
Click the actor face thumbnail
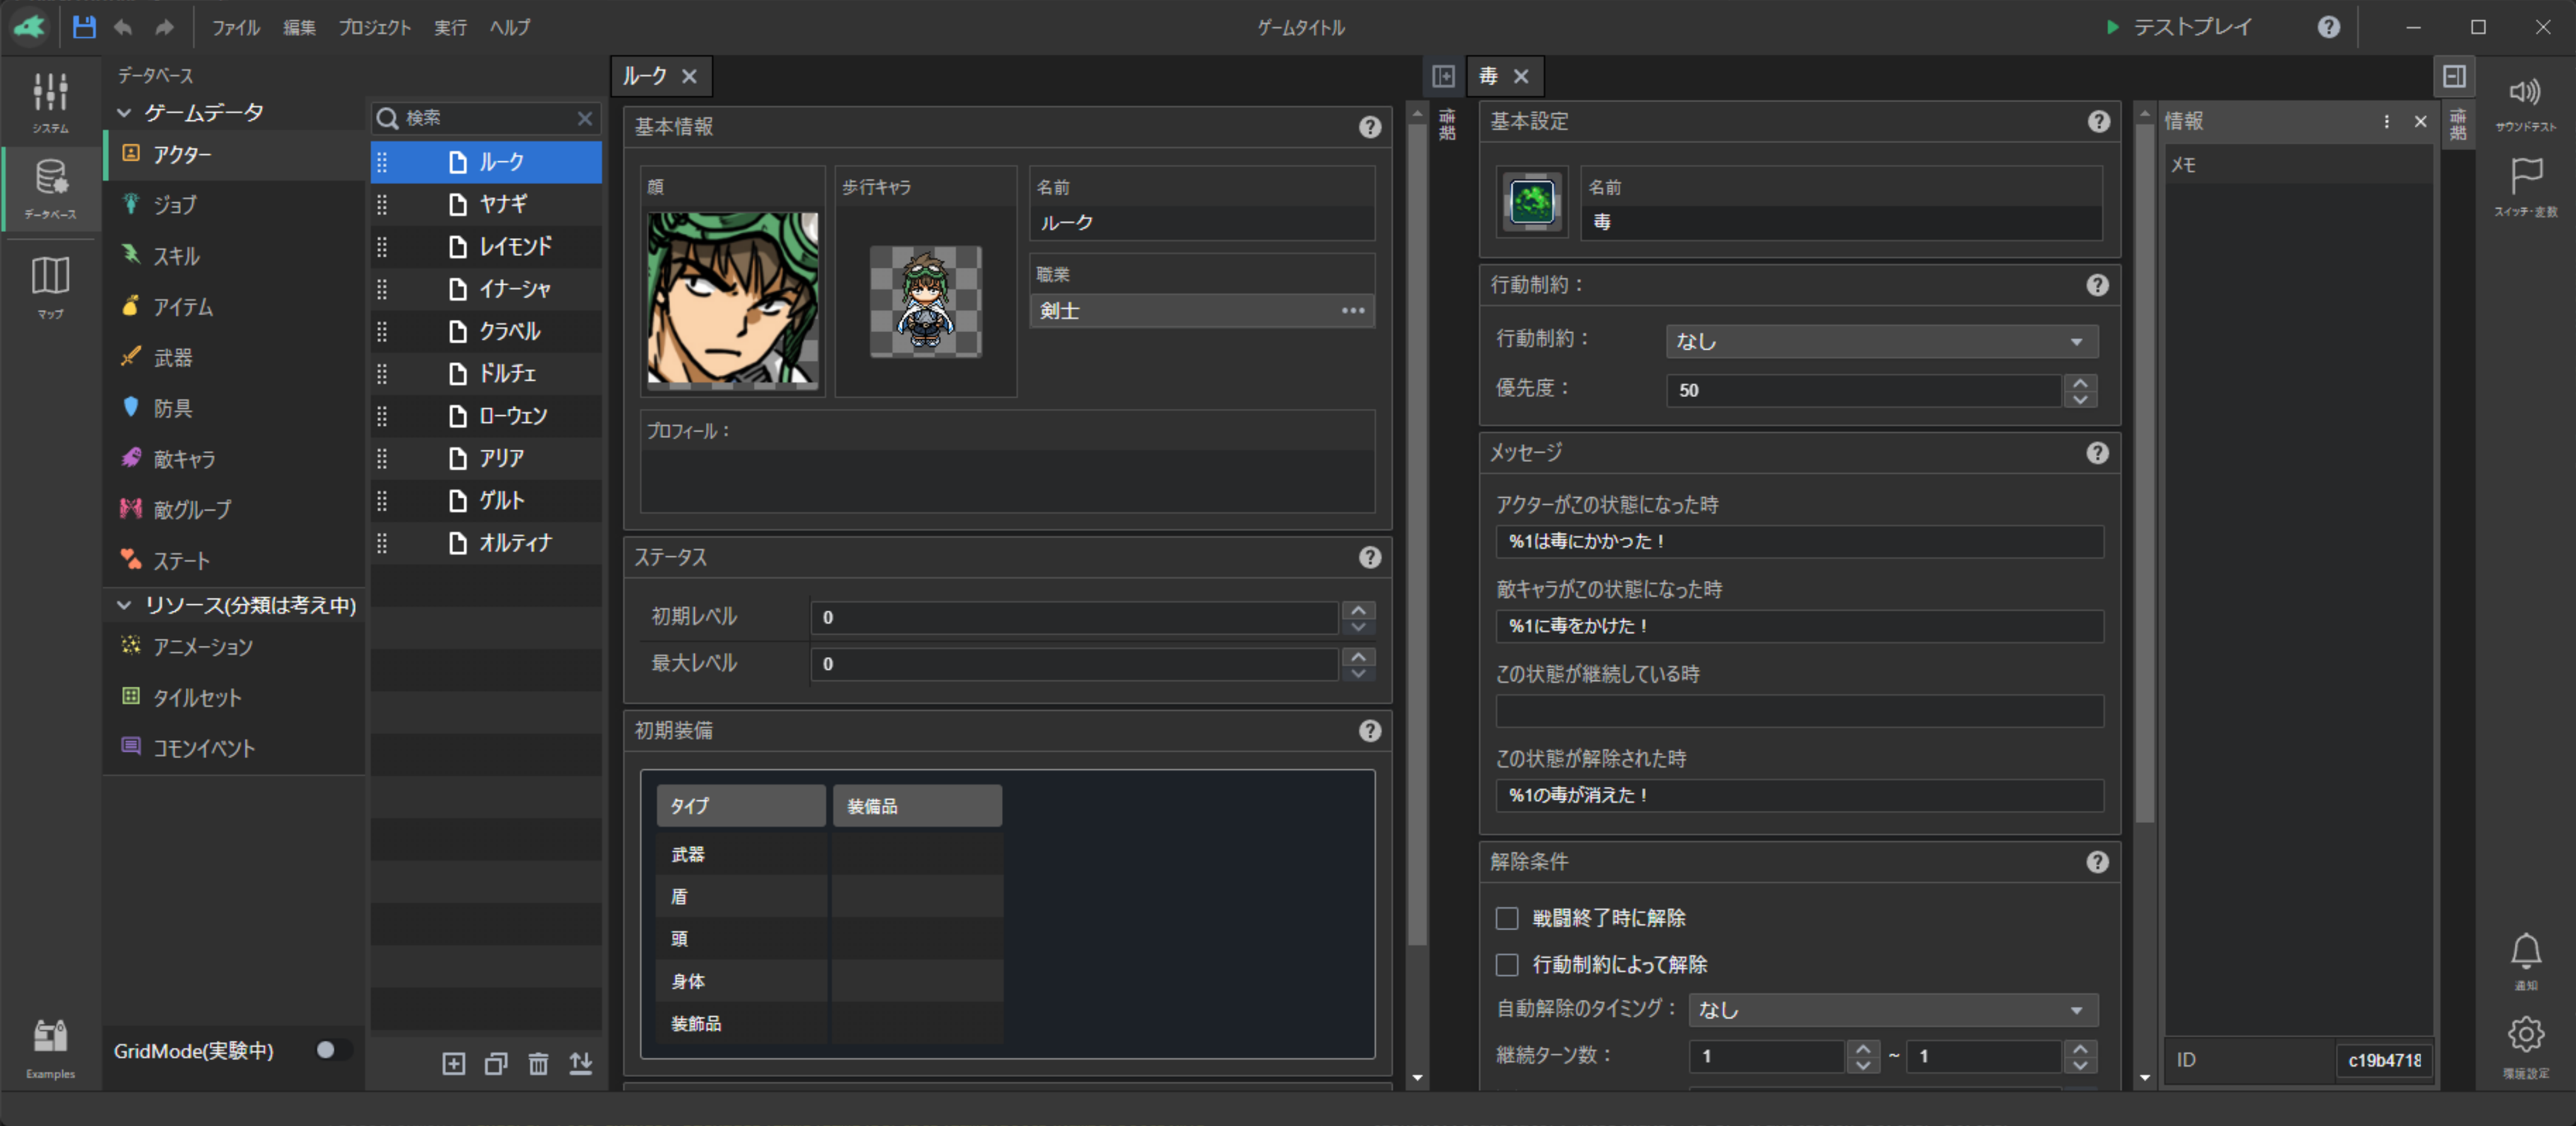732,299
